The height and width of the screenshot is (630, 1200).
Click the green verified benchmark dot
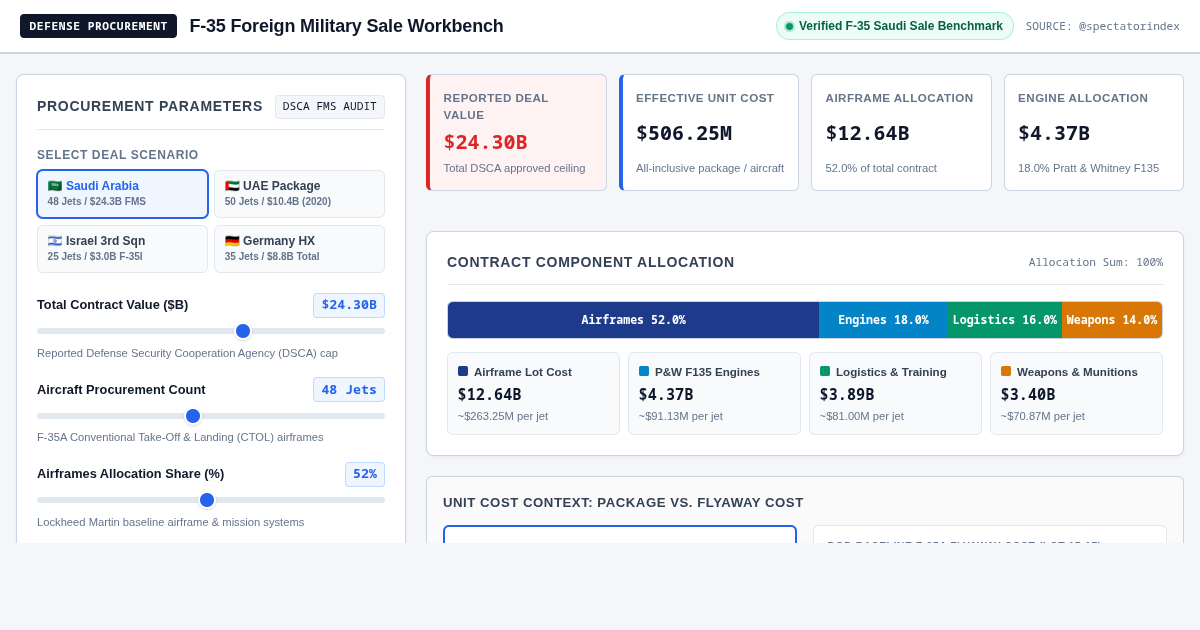tap(789, 26)
